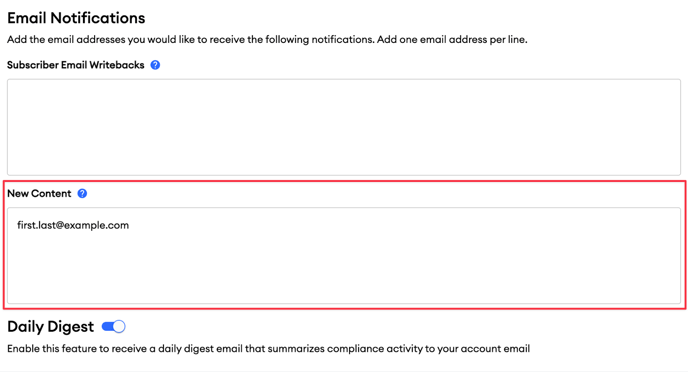Image resolution: width=688 pixels, height=372 pixels.
Task: Click the 'Add the email addresses' instruction text
Action: pos(267,39)
